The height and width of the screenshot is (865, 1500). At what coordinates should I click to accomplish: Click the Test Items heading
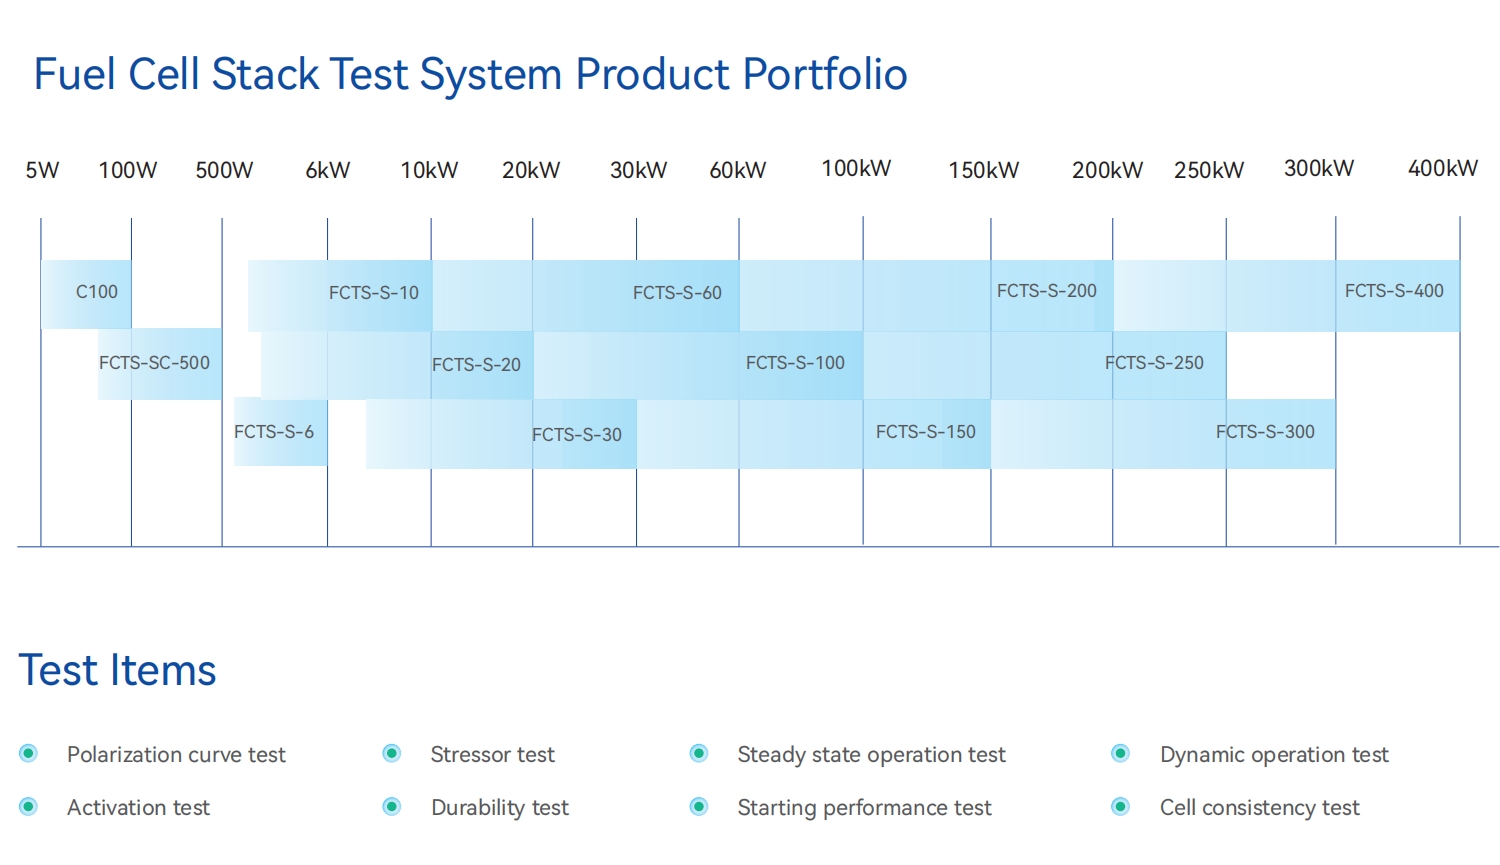coord(117,670)
